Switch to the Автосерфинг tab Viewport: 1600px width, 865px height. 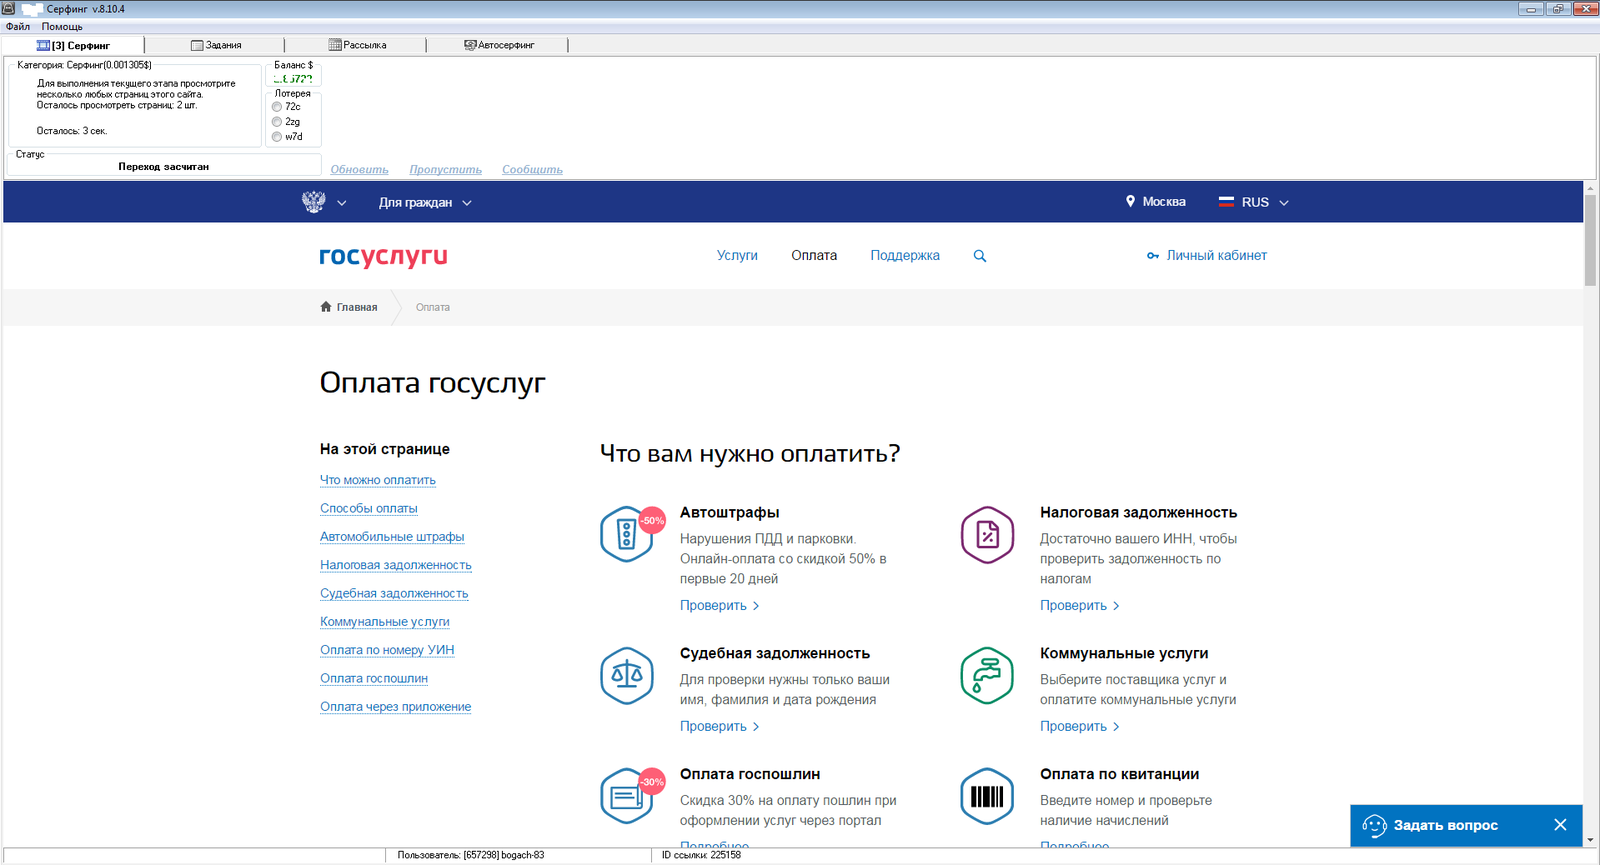499,45
